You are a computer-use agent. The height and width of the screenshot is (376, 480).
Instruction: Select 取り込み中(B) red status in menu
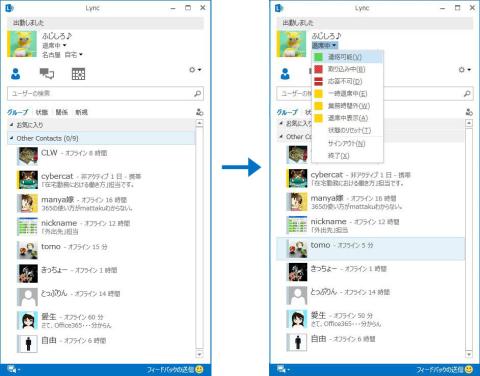pos(347,69)
